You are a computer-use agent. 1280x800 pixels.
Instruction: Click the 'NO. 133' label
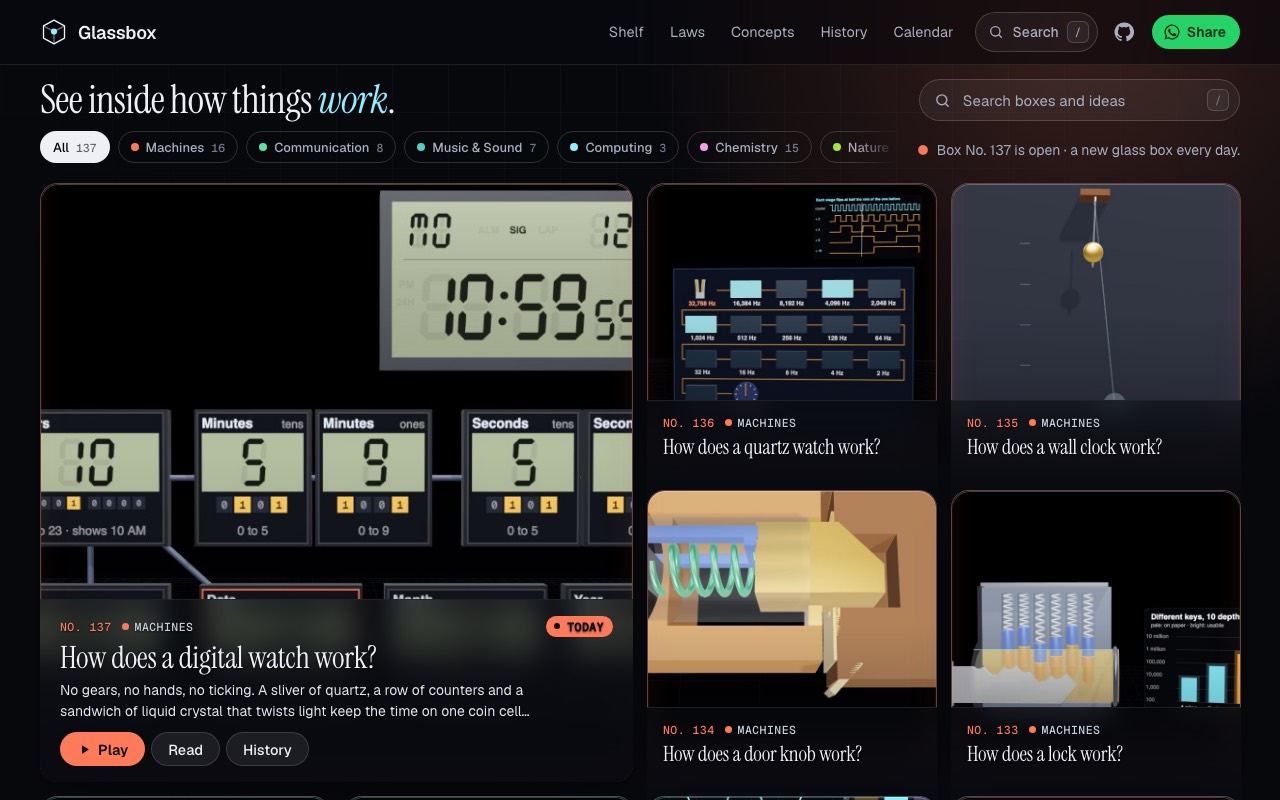[992, 730]
